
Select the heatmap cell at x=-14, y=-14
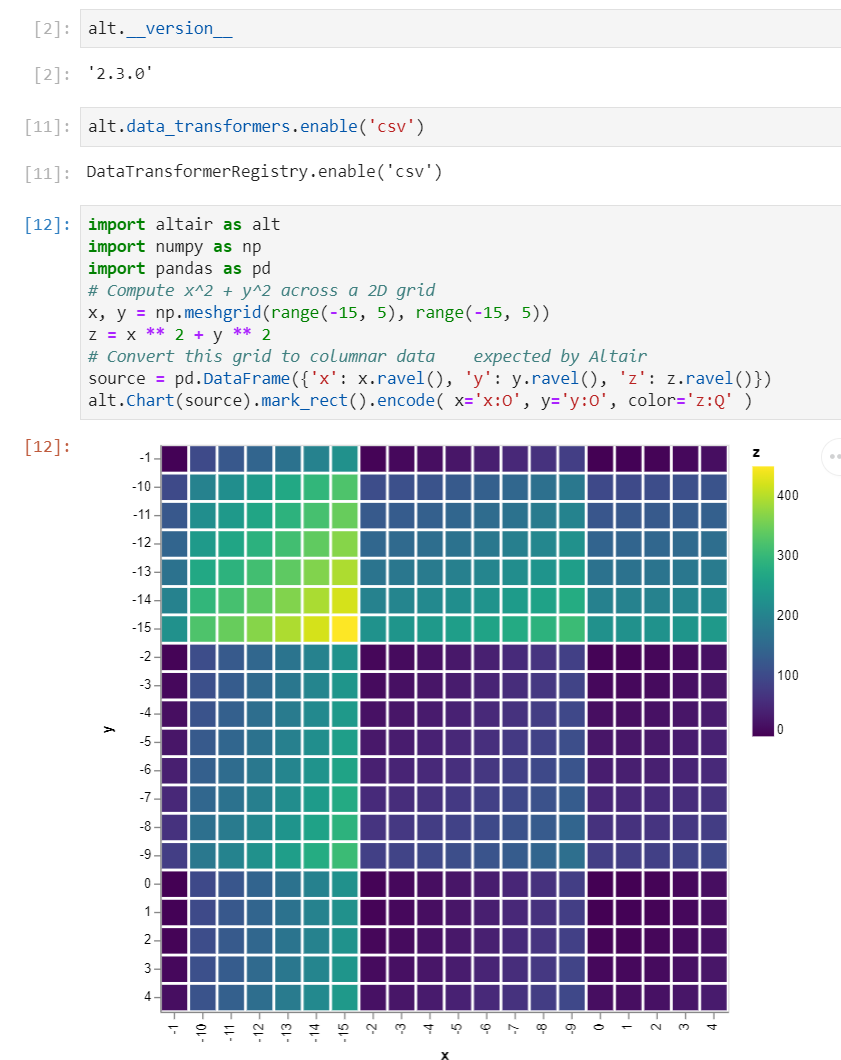point(316,600)
